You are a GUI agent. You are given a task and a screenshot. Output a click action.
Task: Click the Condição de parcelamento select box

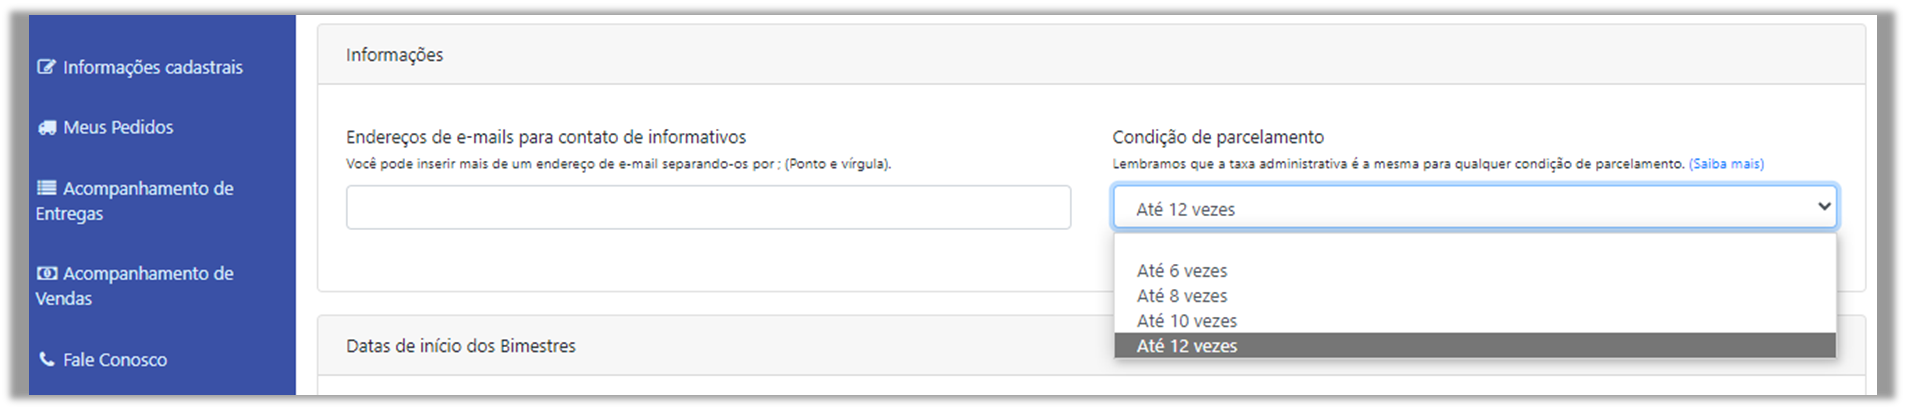coord(1475,207)
